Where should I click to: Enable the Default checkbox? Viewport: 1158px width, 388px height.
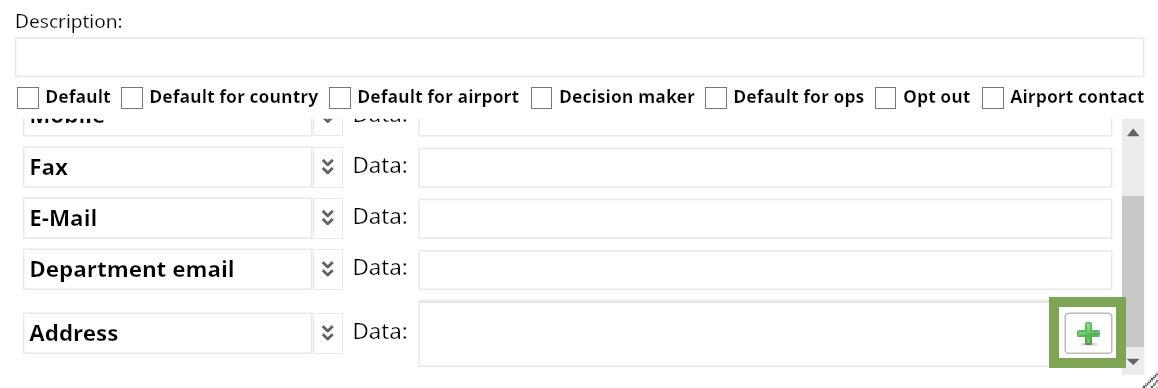28,98
